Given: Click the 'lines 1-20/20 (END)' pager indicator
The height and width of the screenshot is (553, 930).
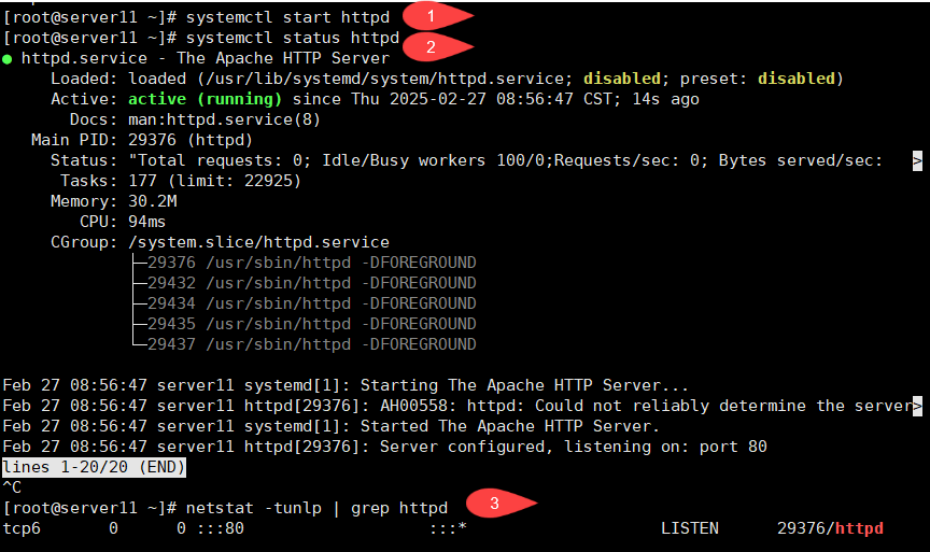Looking at the screenshot, I should (x=94, y=467).
